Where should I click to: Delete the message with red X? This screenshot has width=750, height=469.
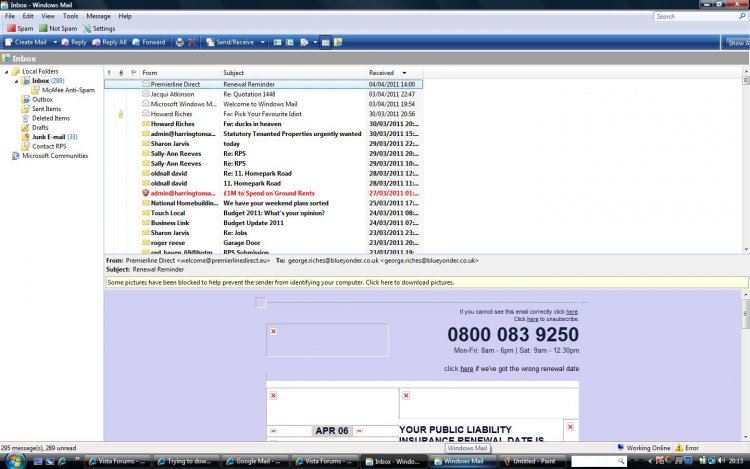click(192, 42)
